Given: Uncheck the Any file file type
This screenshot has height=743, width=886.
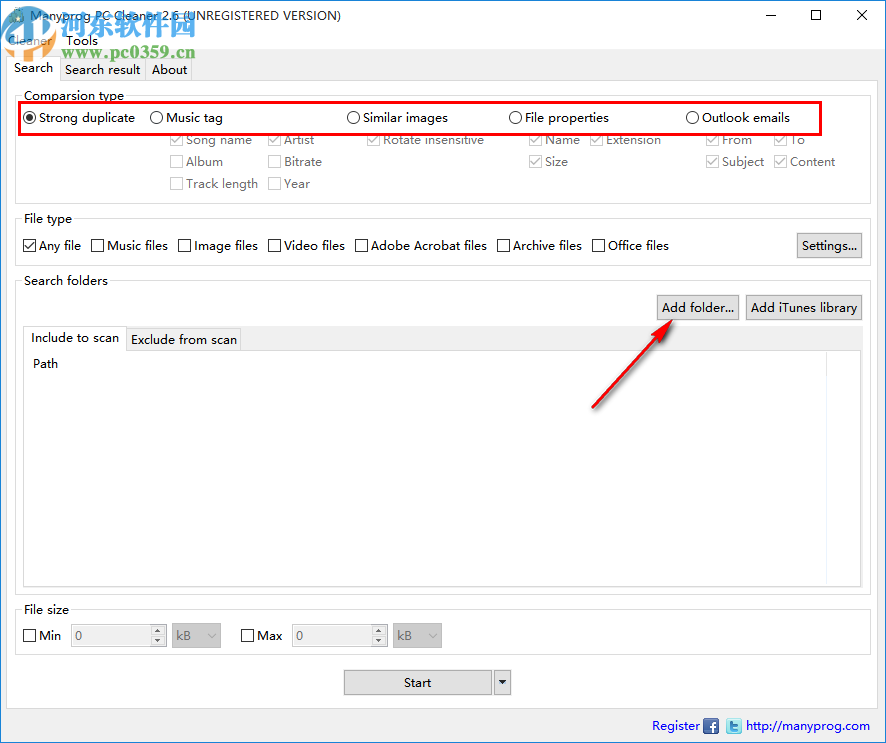Looking at the screenshot, I should pos(29,245).
